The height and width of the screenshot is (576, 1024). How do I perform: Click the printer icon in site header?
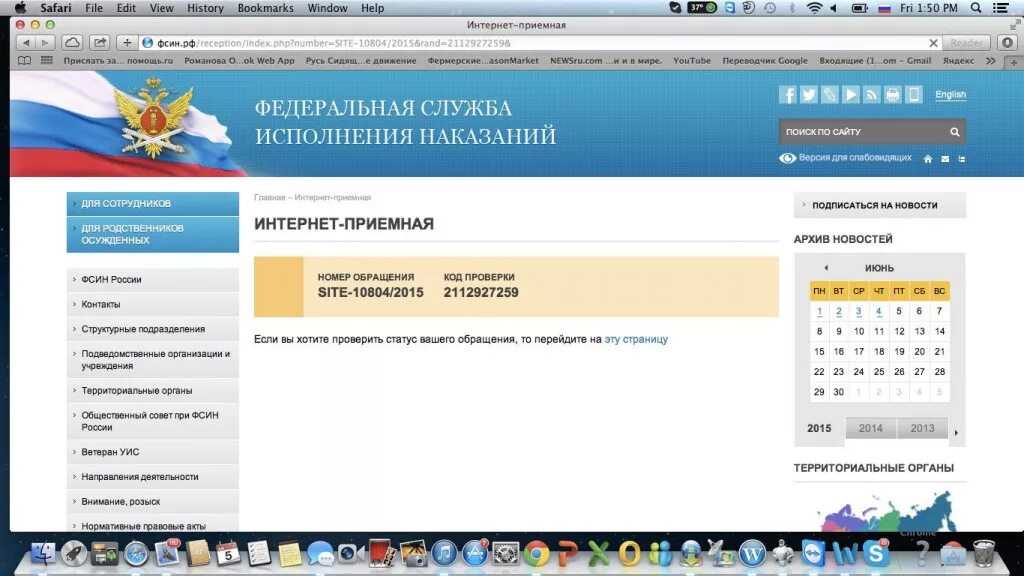[x=892, y=95]
